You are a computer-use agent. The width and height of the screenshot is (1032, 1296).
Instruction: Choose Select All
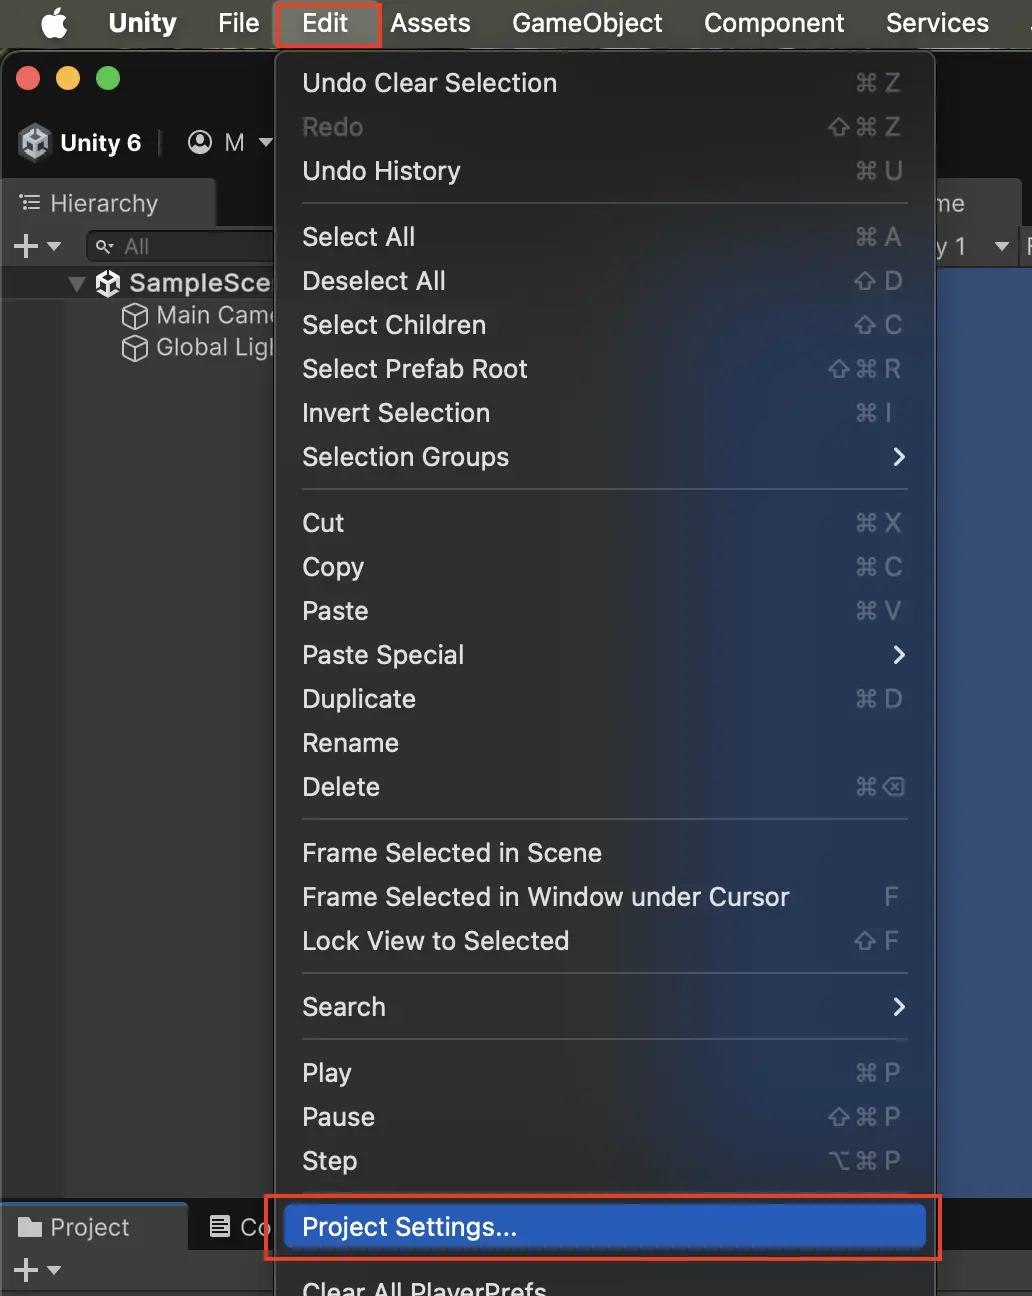click(x=604, y=237)
